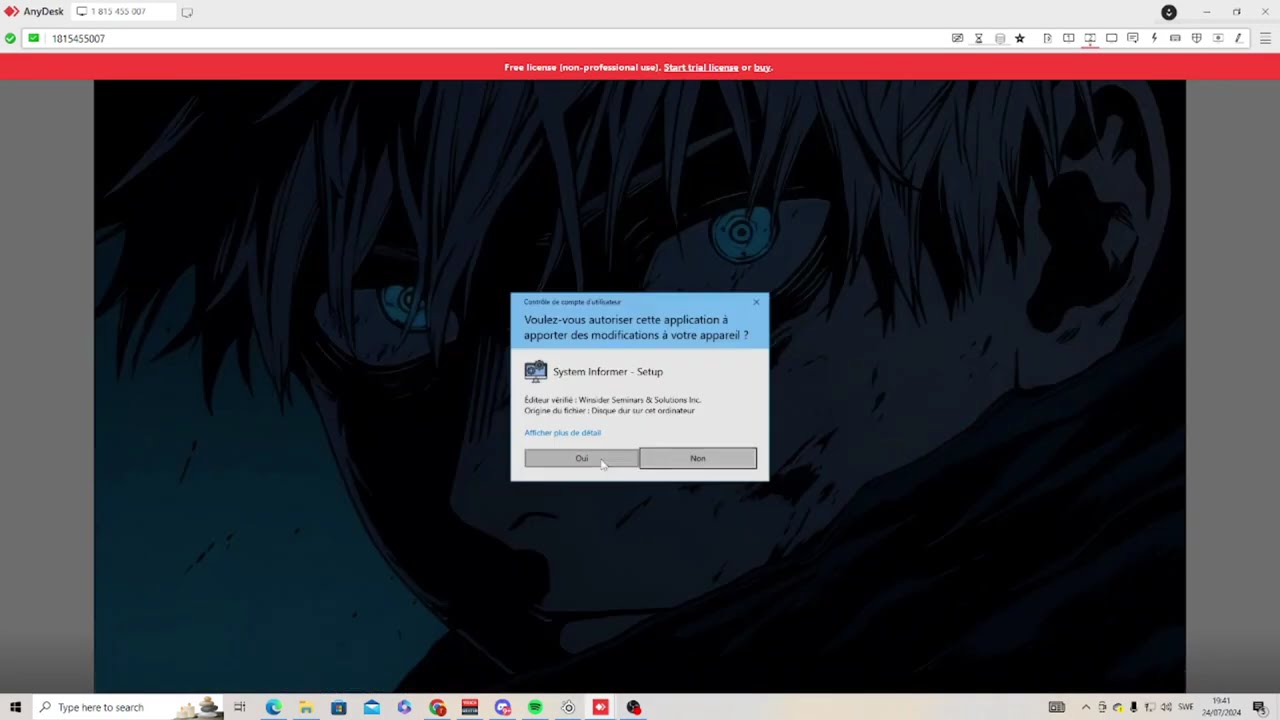This screenshot has height=720, width=1280.
Task: Open the AnyDesk permissions shield icon
Action: point(1196,38)
